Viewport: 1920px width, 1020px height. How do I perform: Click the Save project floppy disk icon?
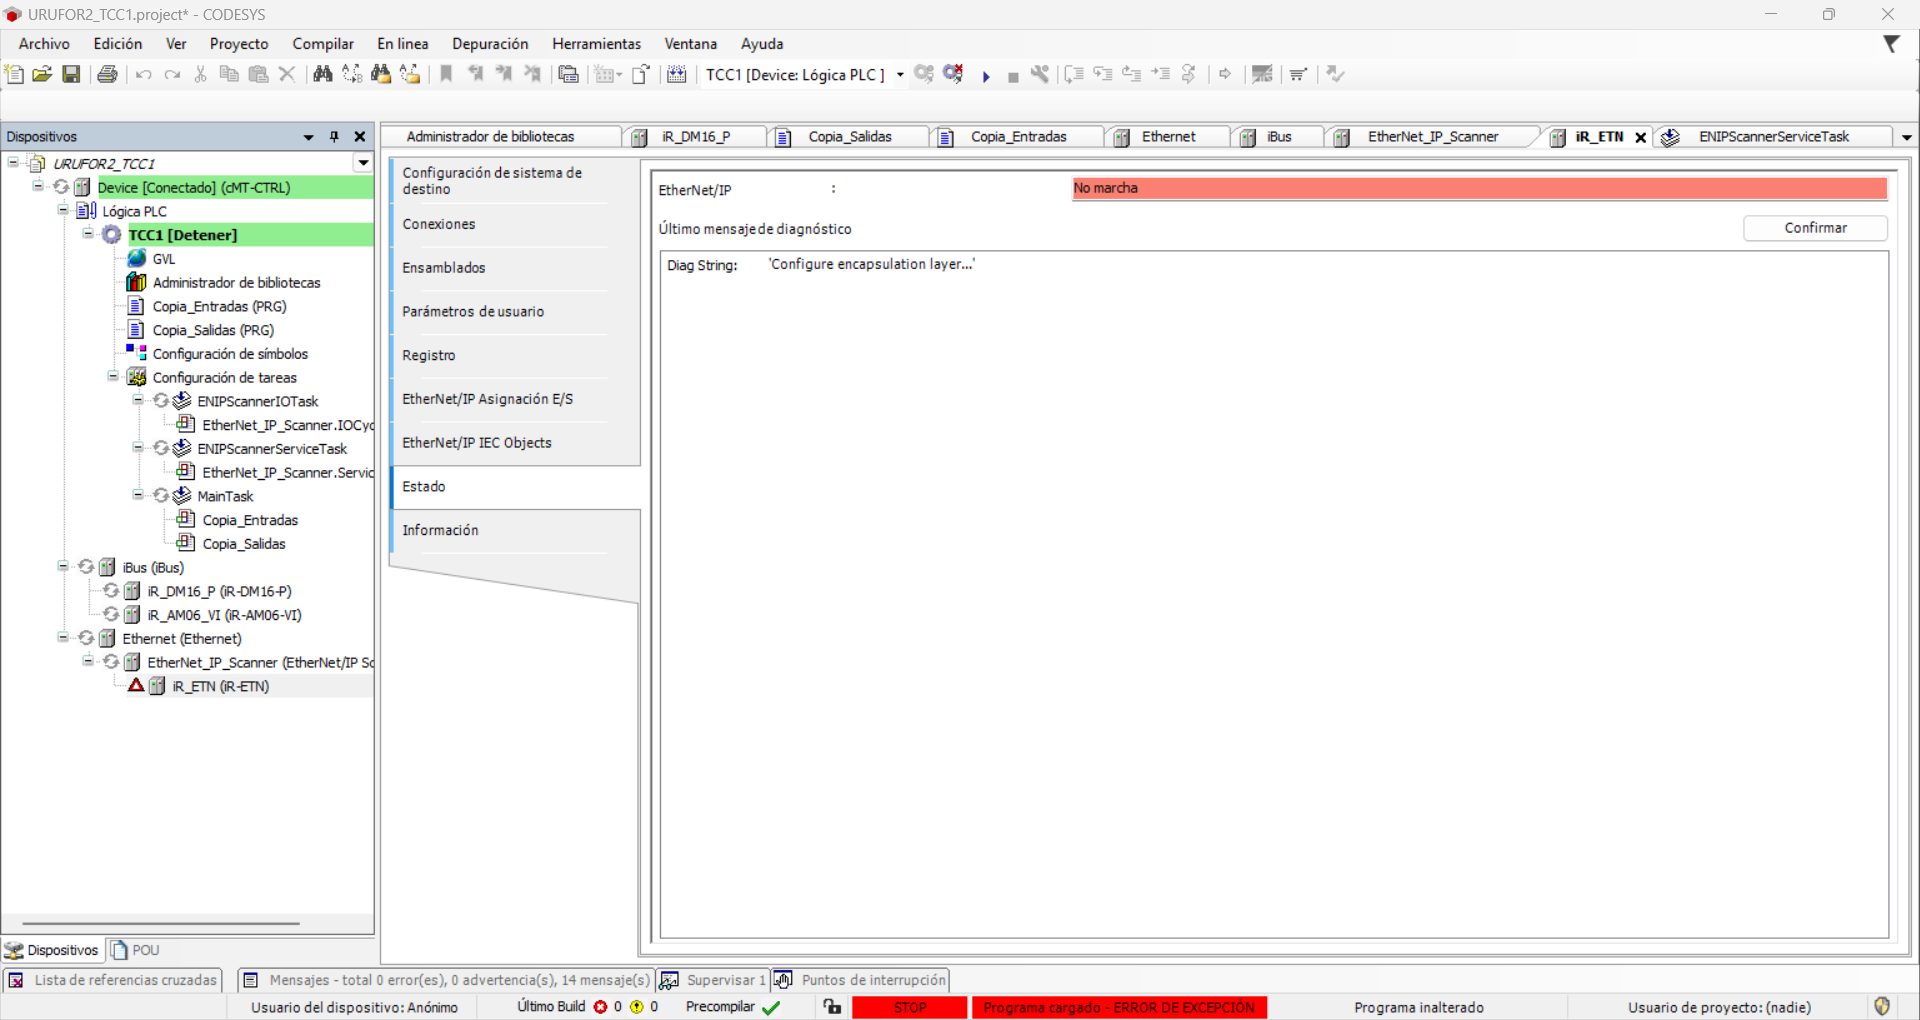click(71, 74)
